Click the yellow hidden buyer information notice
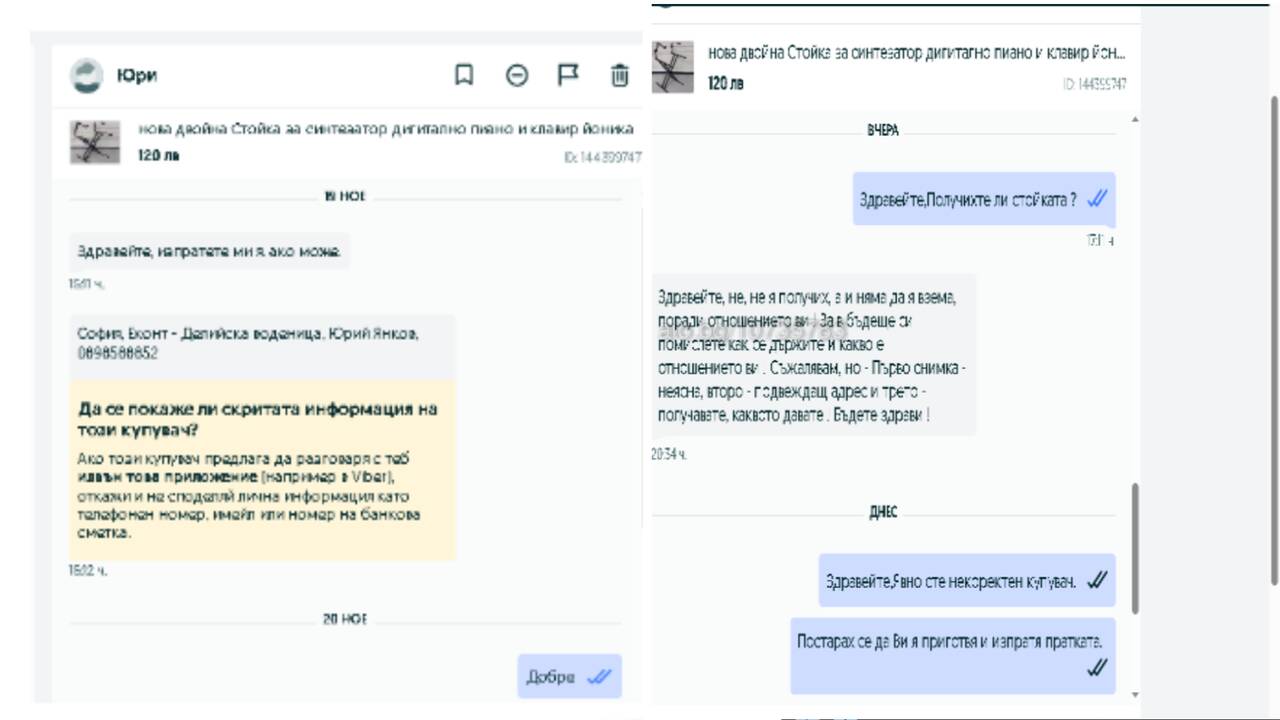This screenshot has width=1280, height=720. (263, 469)
